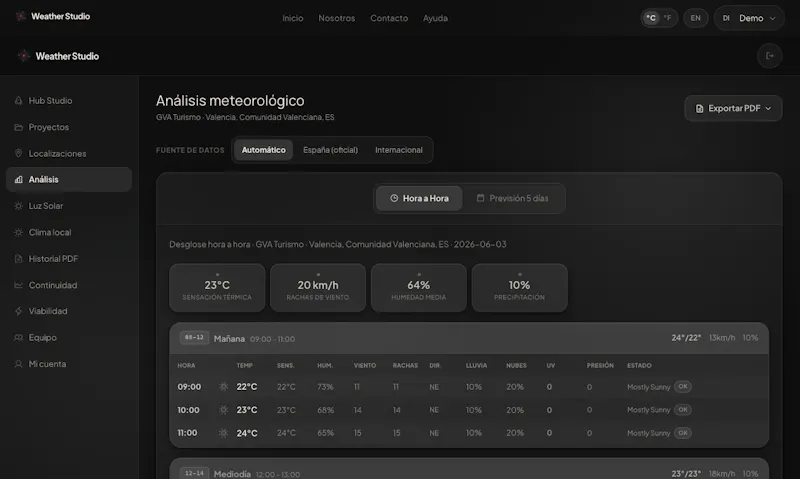This screenshot has height=479, width=800.
Task: Open Continuidad sidebar item
Action: (69, 285)
